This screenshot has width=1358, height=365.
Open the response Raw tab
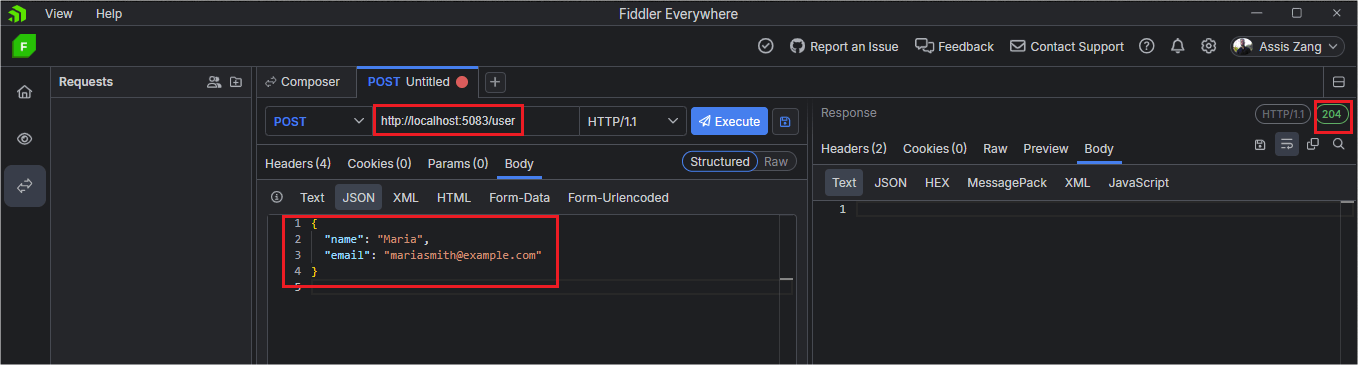click(995, 148)
